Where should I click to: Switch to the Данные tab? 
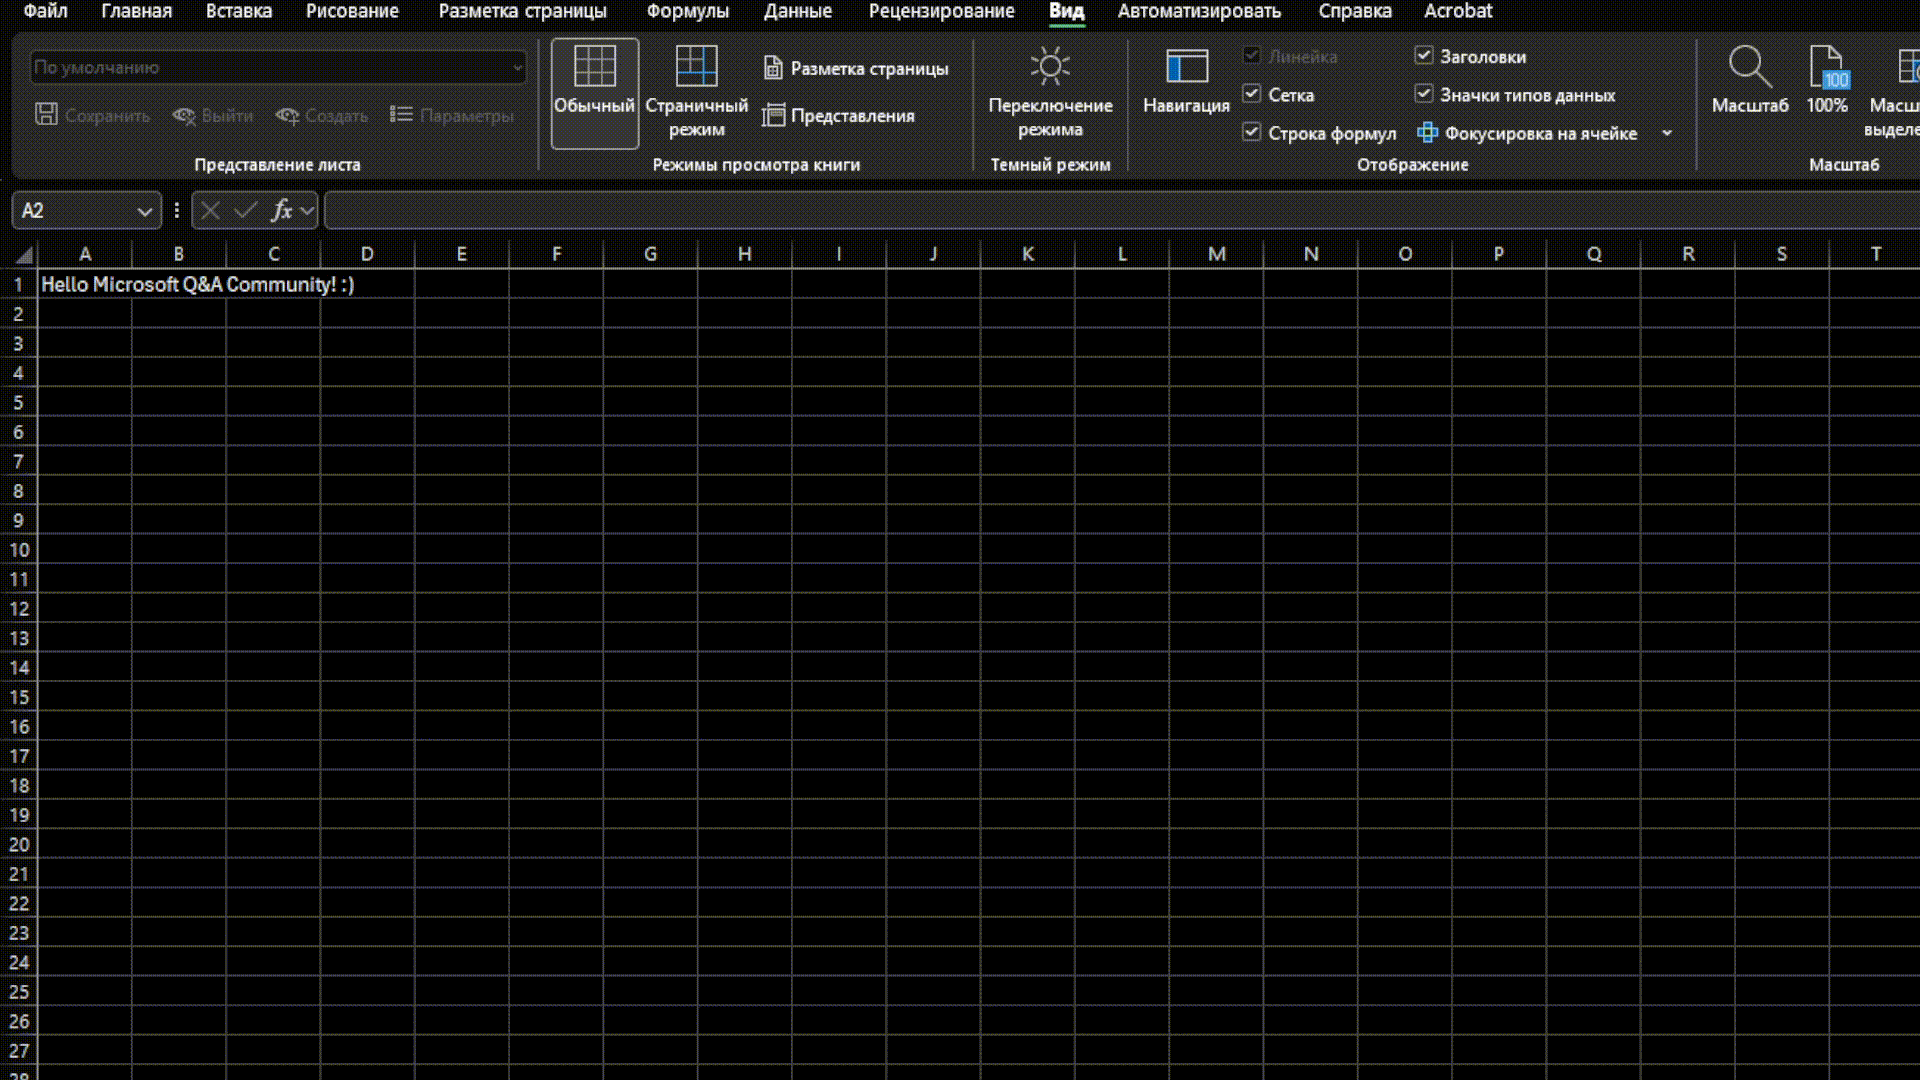click(x=798, y=11)
